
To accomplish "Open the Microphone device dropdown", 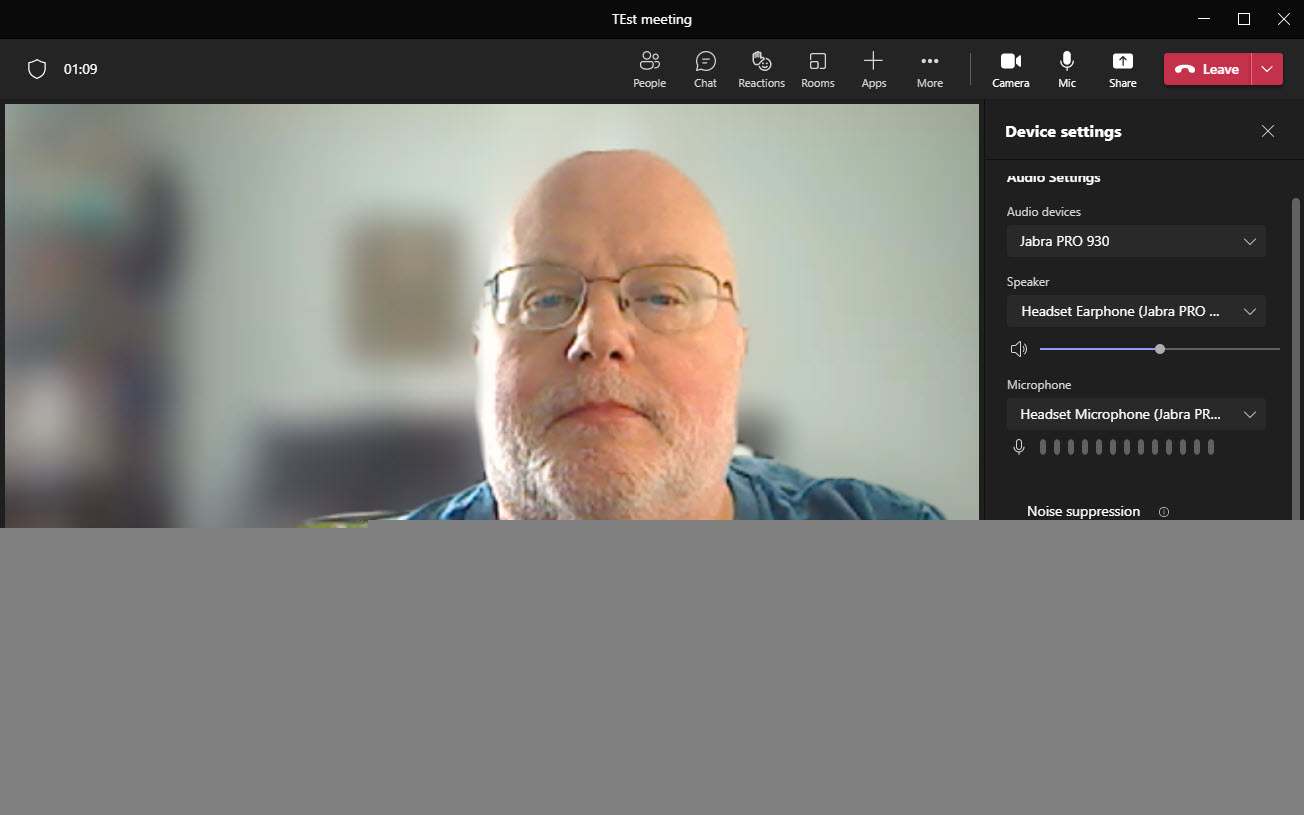I will tap(1136, 414).
